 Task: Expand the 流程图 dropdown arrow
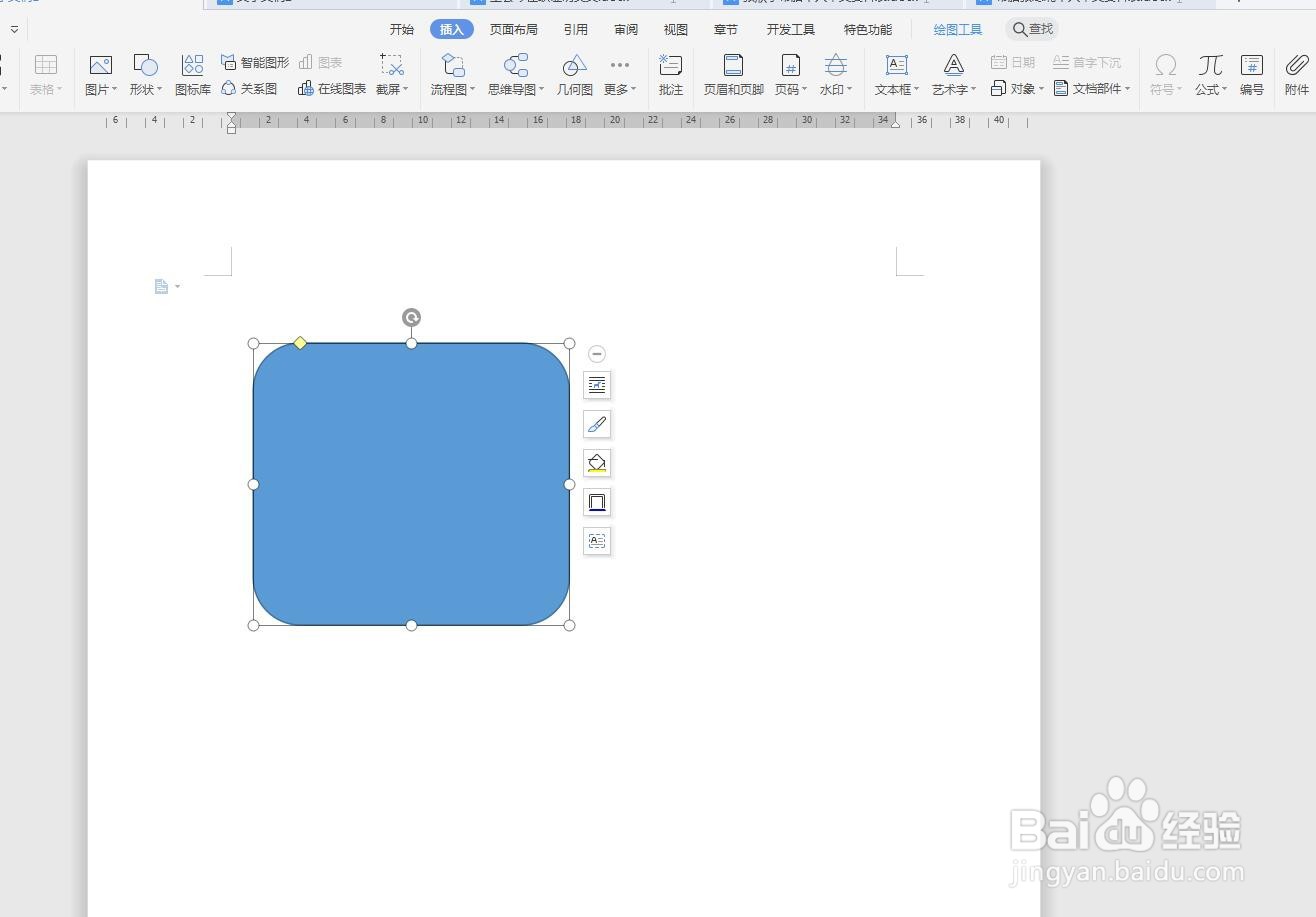coord(473,89)
